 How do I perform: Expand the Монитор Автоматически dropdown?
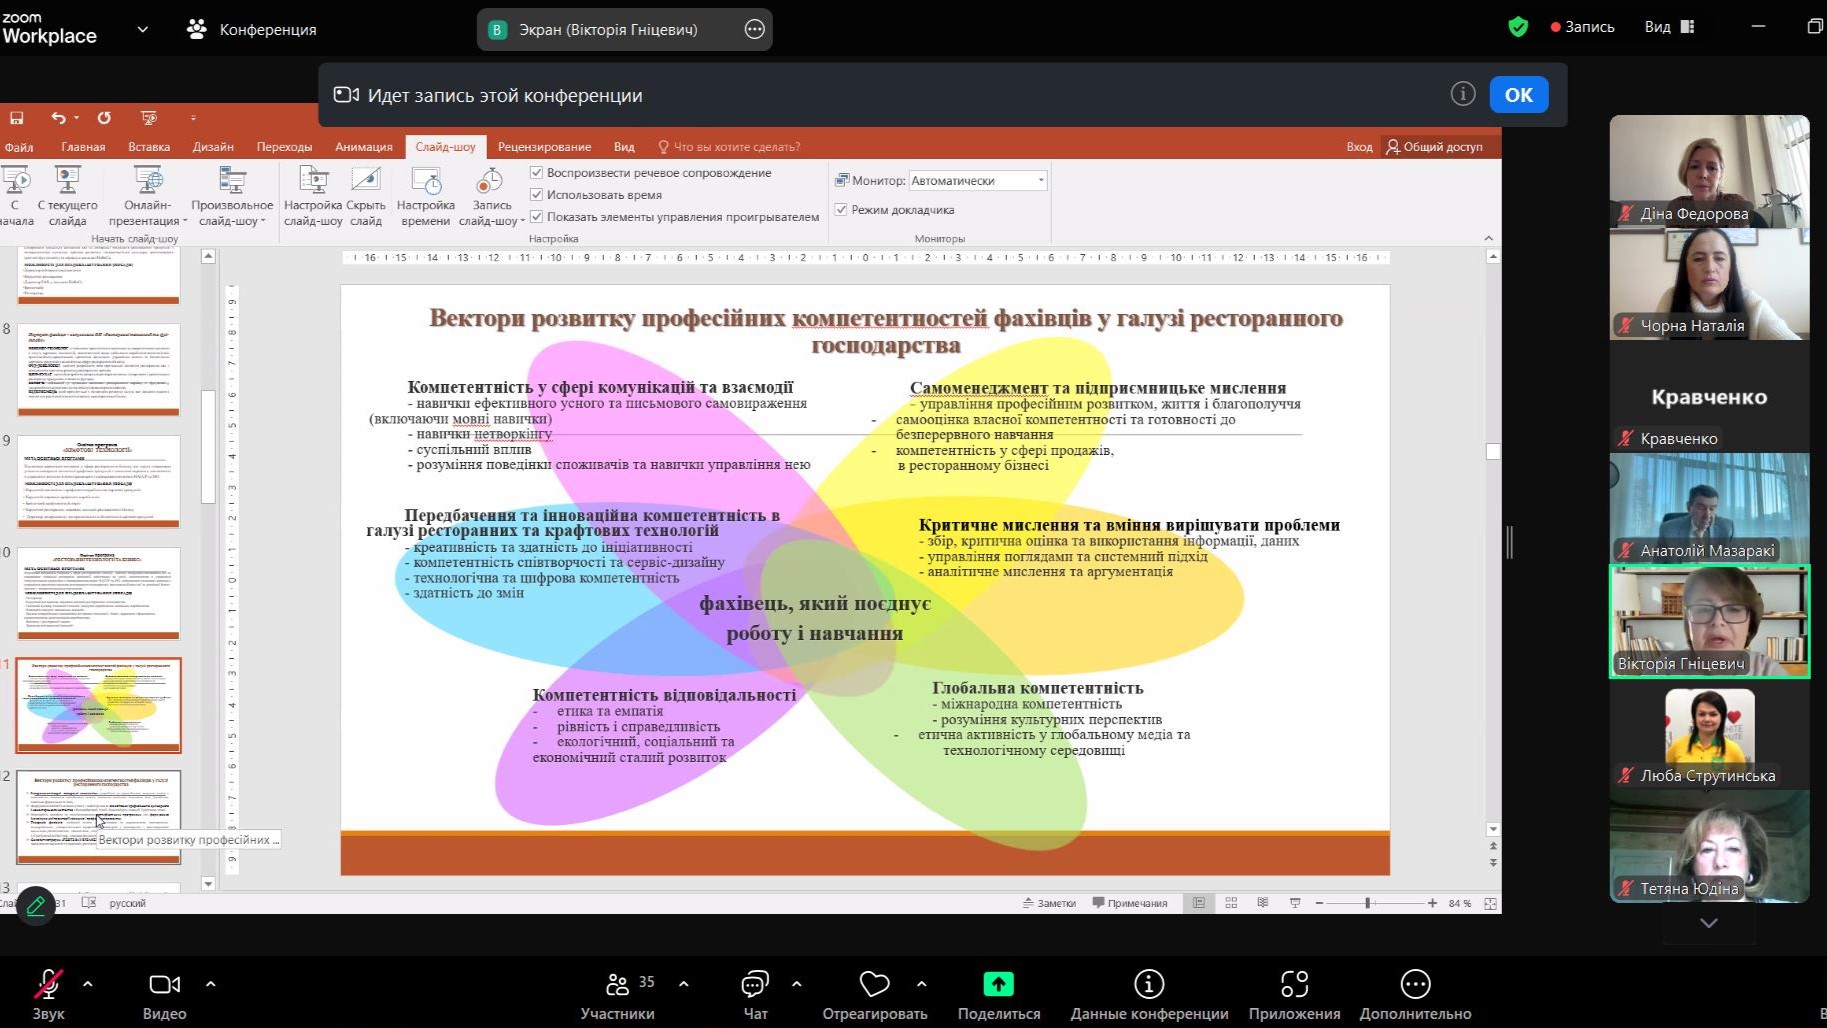pyautogui.click(x=1040, y=181)
